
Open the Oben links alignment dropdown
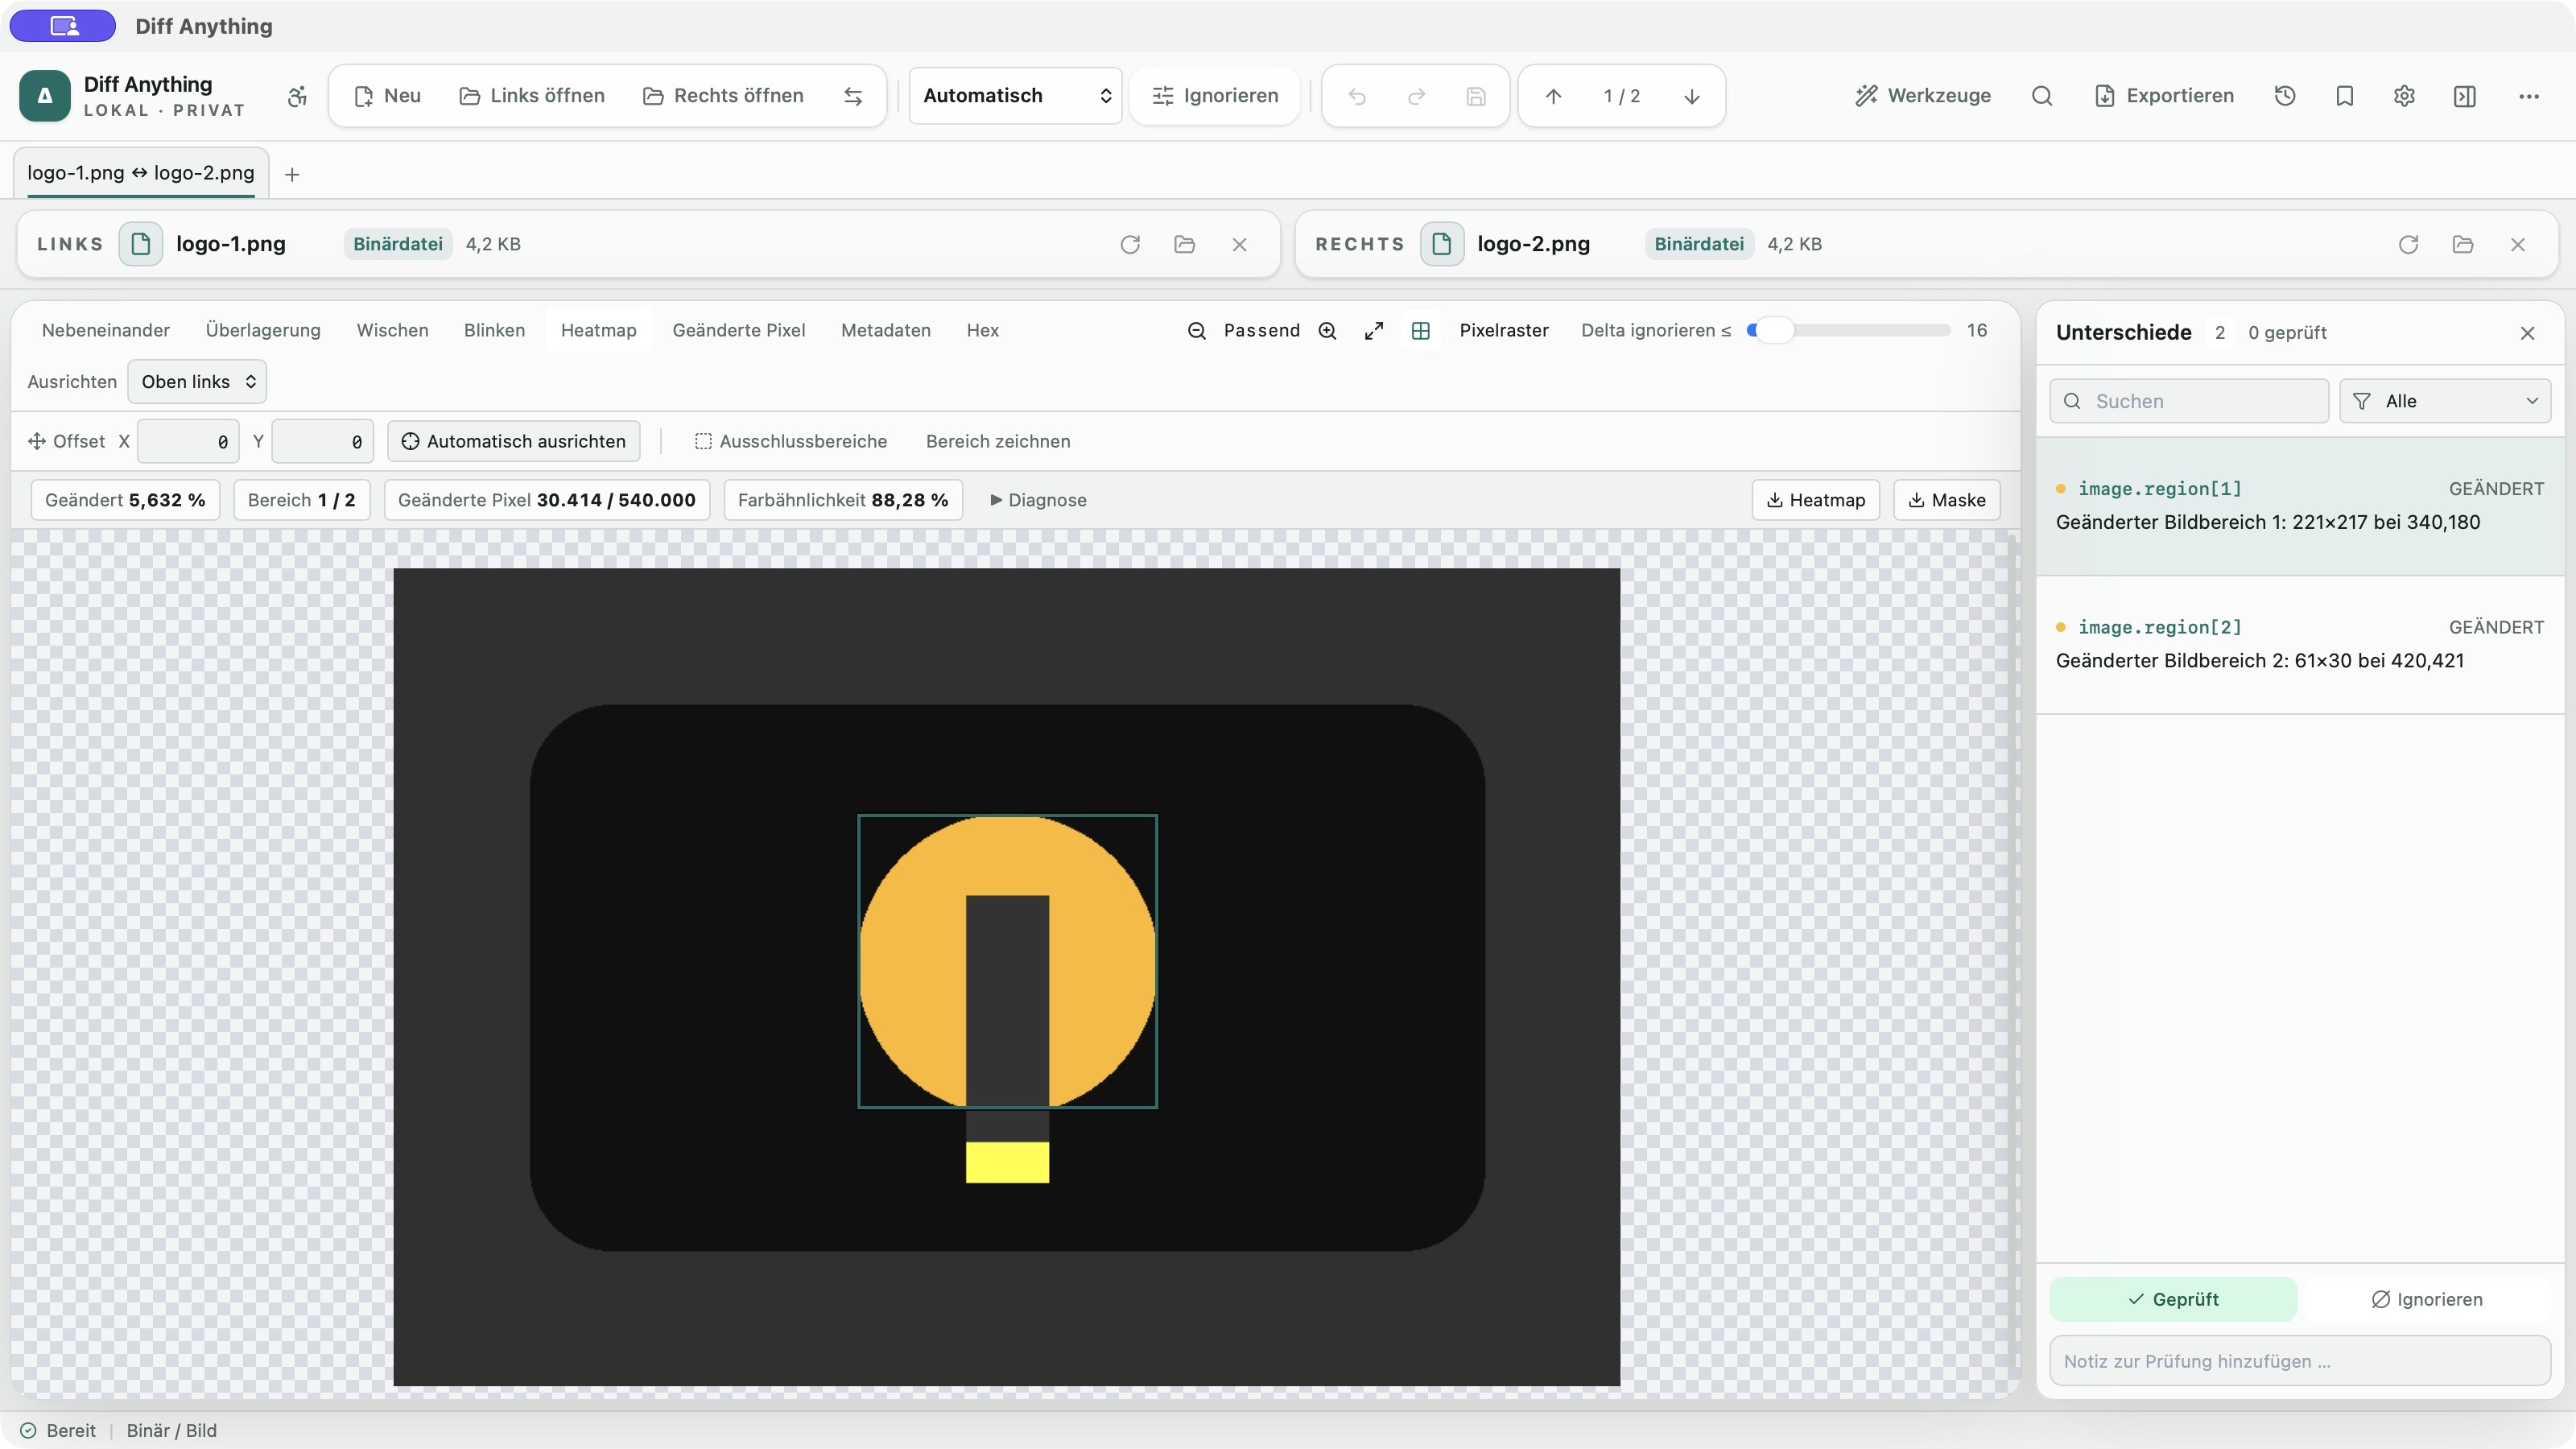pyautogui.click(x=197, y=382)
